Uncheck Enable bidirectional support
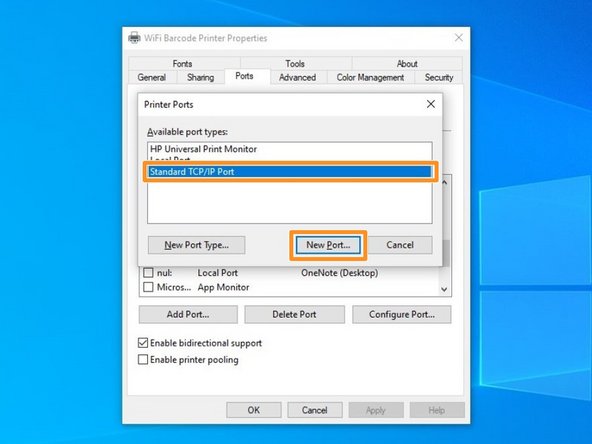The height and width of the screenshot is (444, 592). (143, 343)
